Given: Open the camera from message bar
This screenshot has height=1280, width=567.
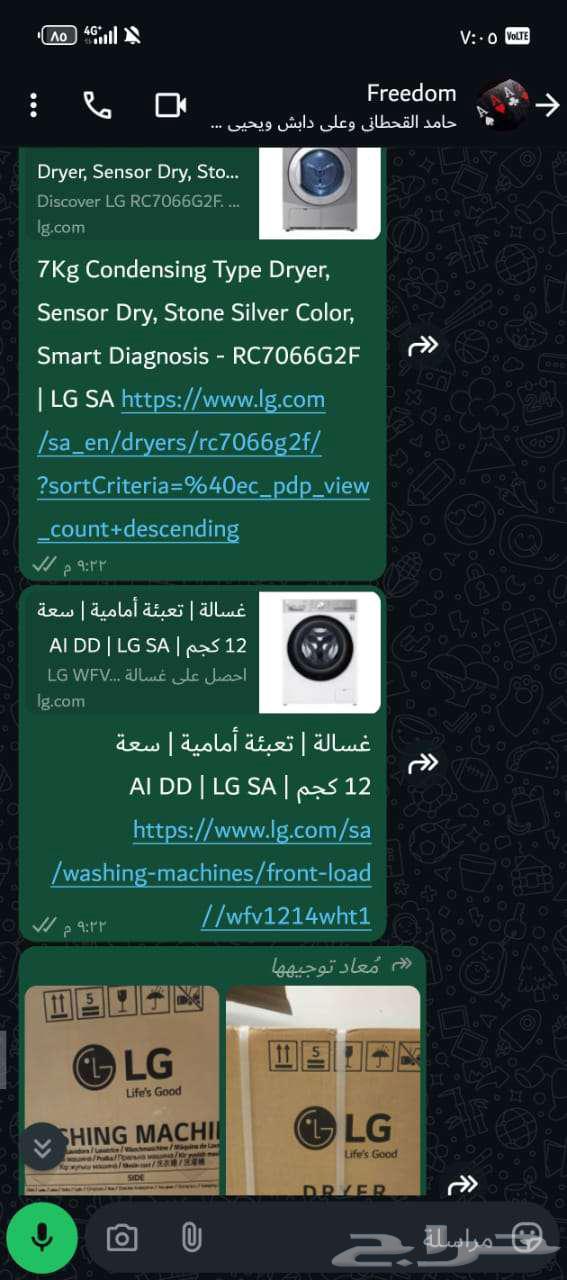Looking at the screenshot, I should (x=122, y=1238).
